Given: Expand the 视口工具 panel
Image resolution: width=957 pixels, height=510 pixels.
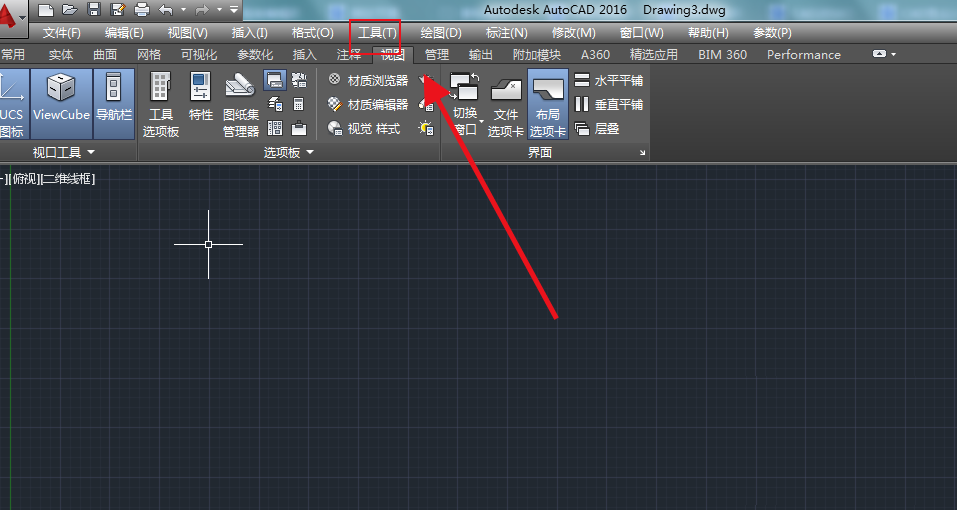Looking at the screenshot, I should (64, 153).
